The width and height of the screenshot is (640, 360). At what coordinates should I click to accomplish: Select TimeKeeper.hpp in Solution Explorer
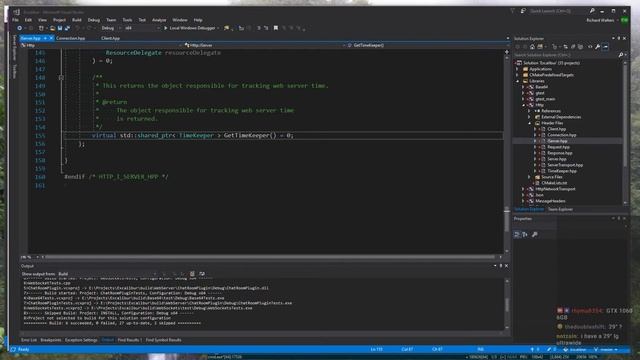pos(562,171)
